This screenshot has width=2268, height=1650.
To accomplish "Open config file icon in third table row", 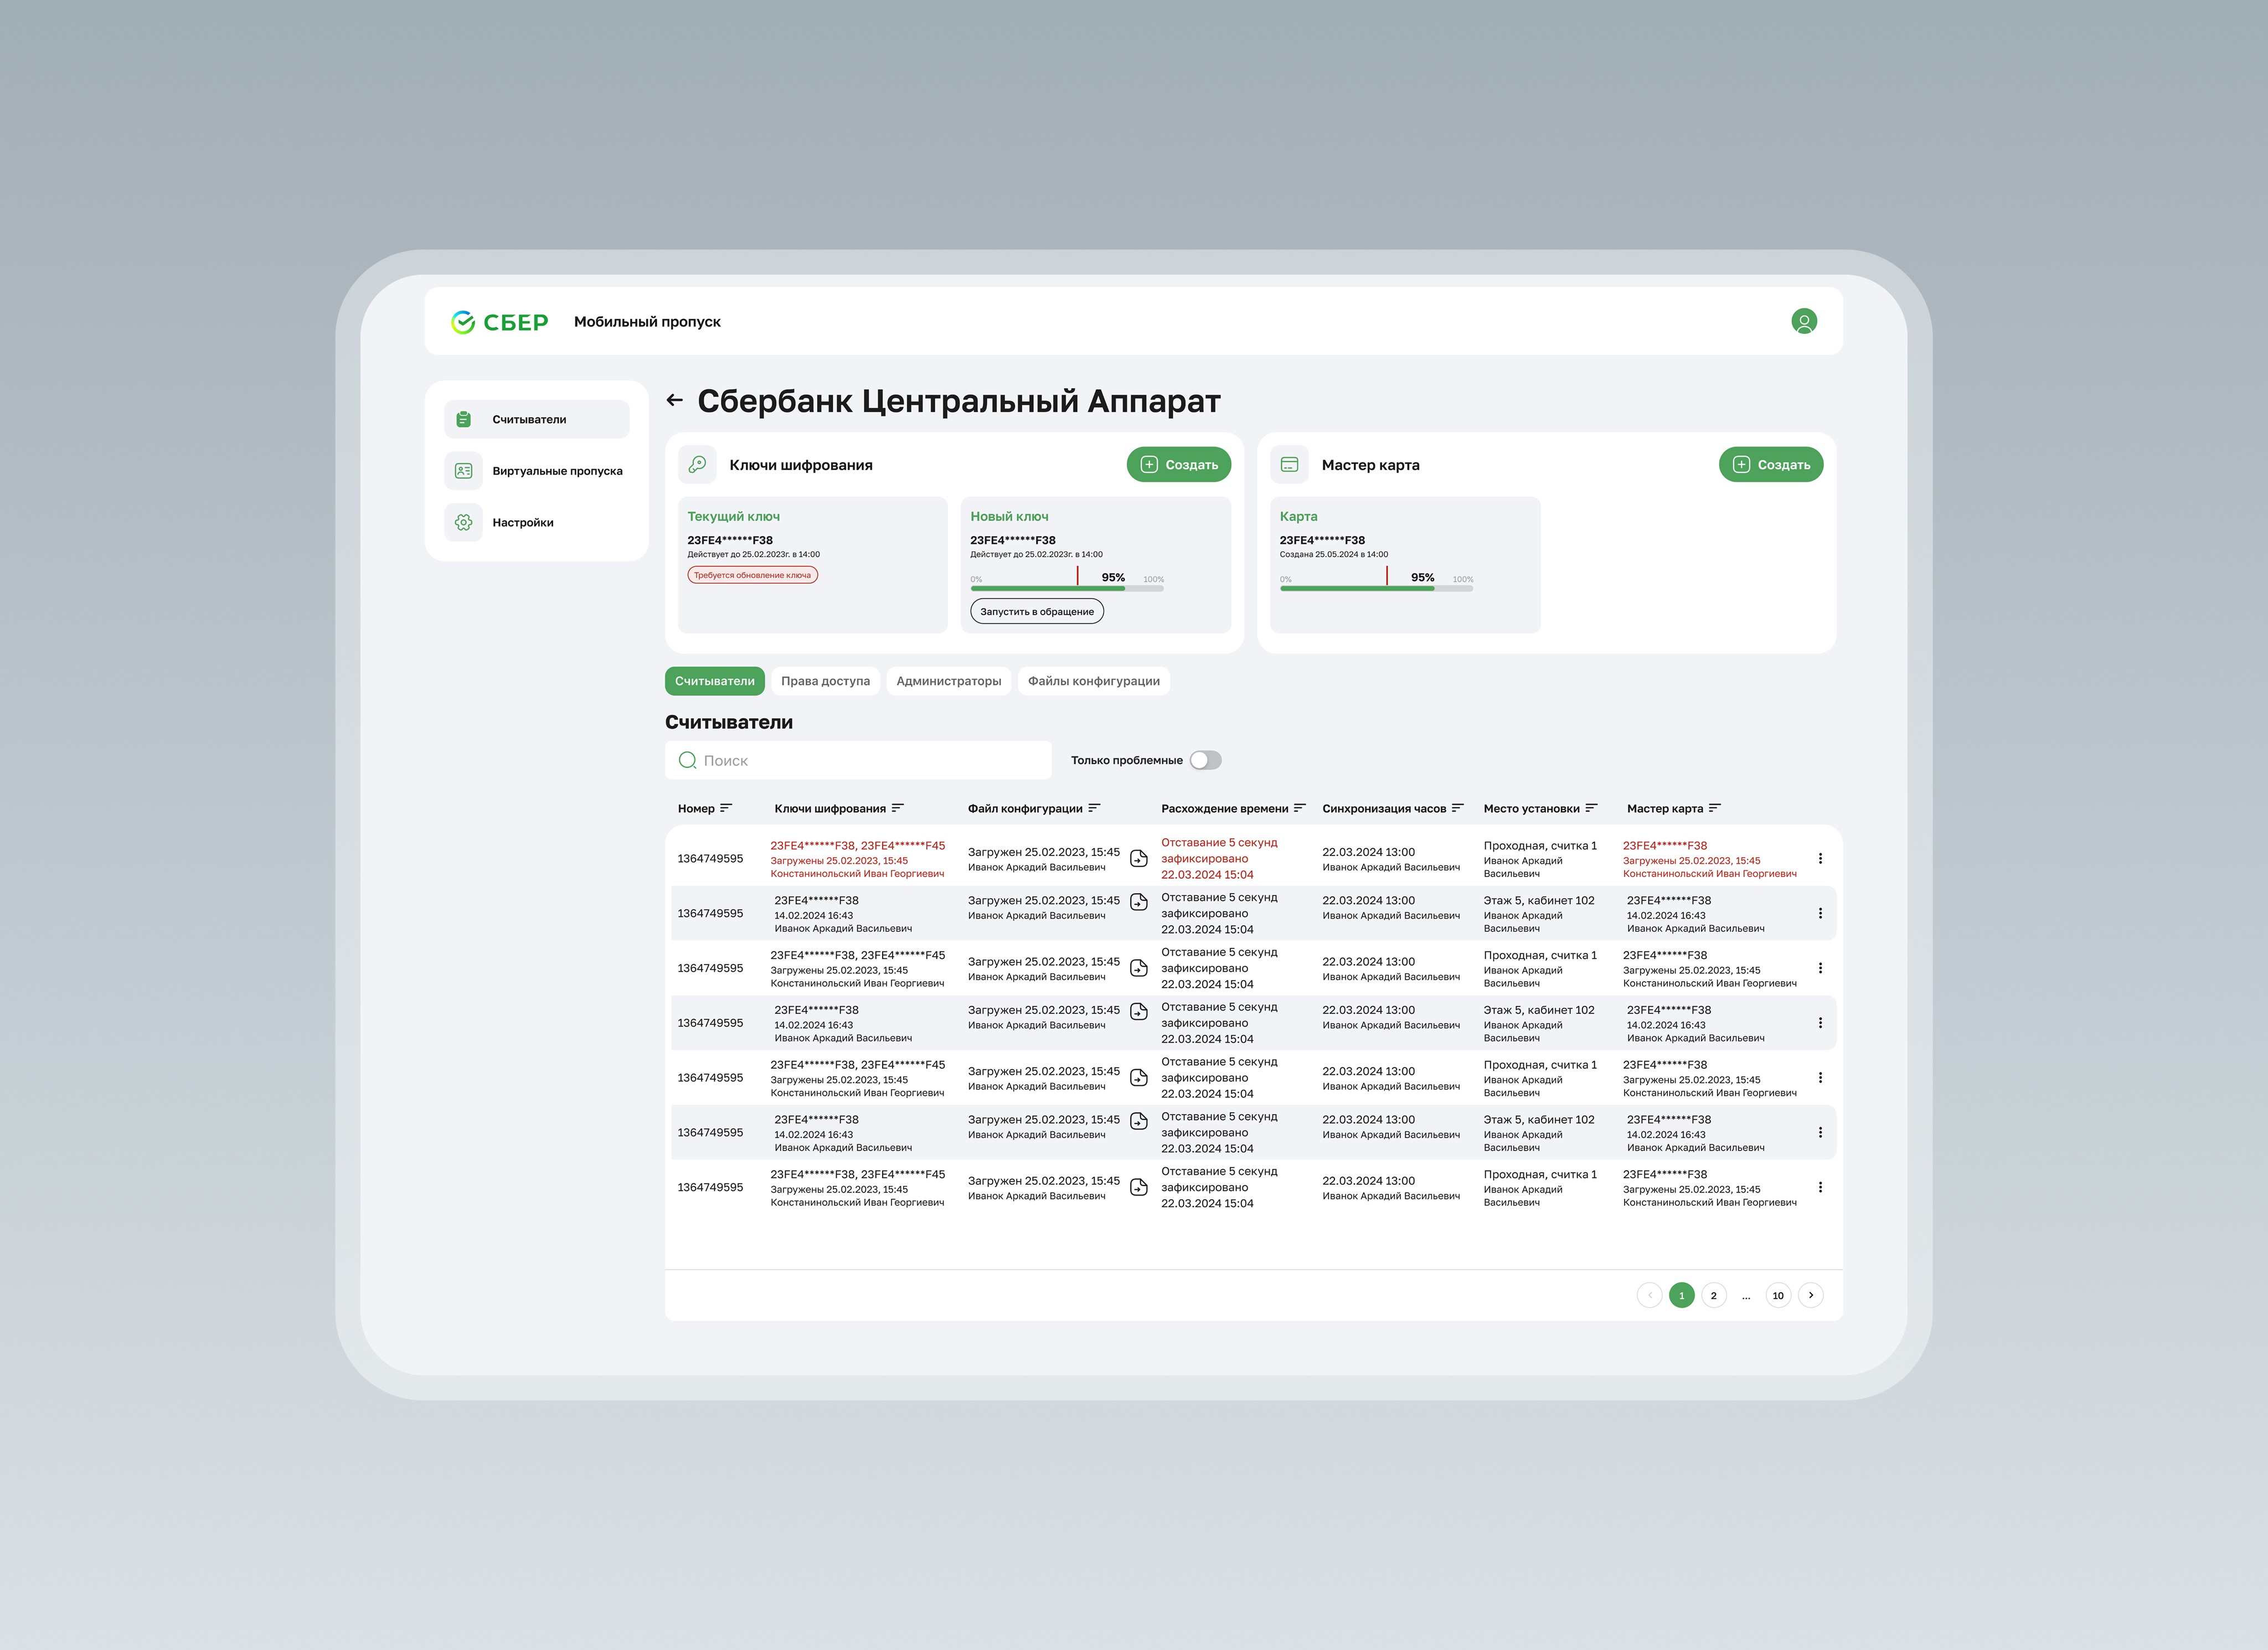I will tap(1138, 968).
